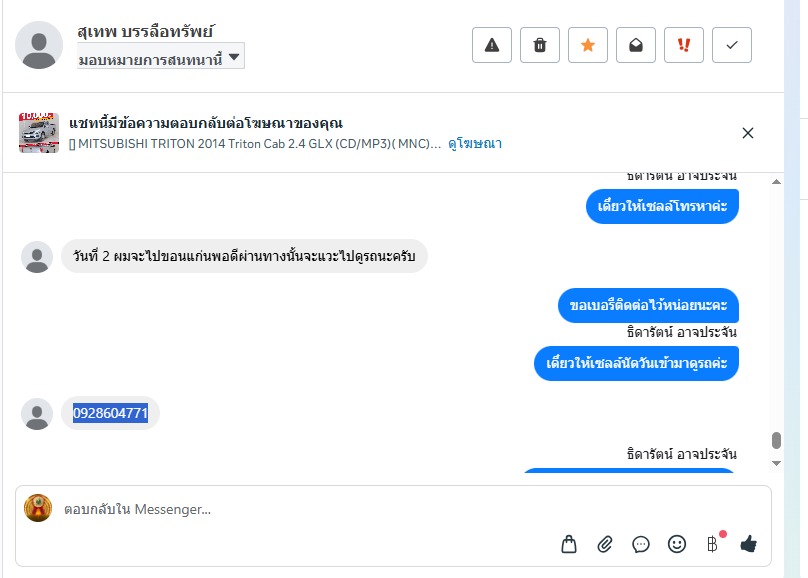Toggle the orange follow-up star
808x578 pixels.
[588, 45]
